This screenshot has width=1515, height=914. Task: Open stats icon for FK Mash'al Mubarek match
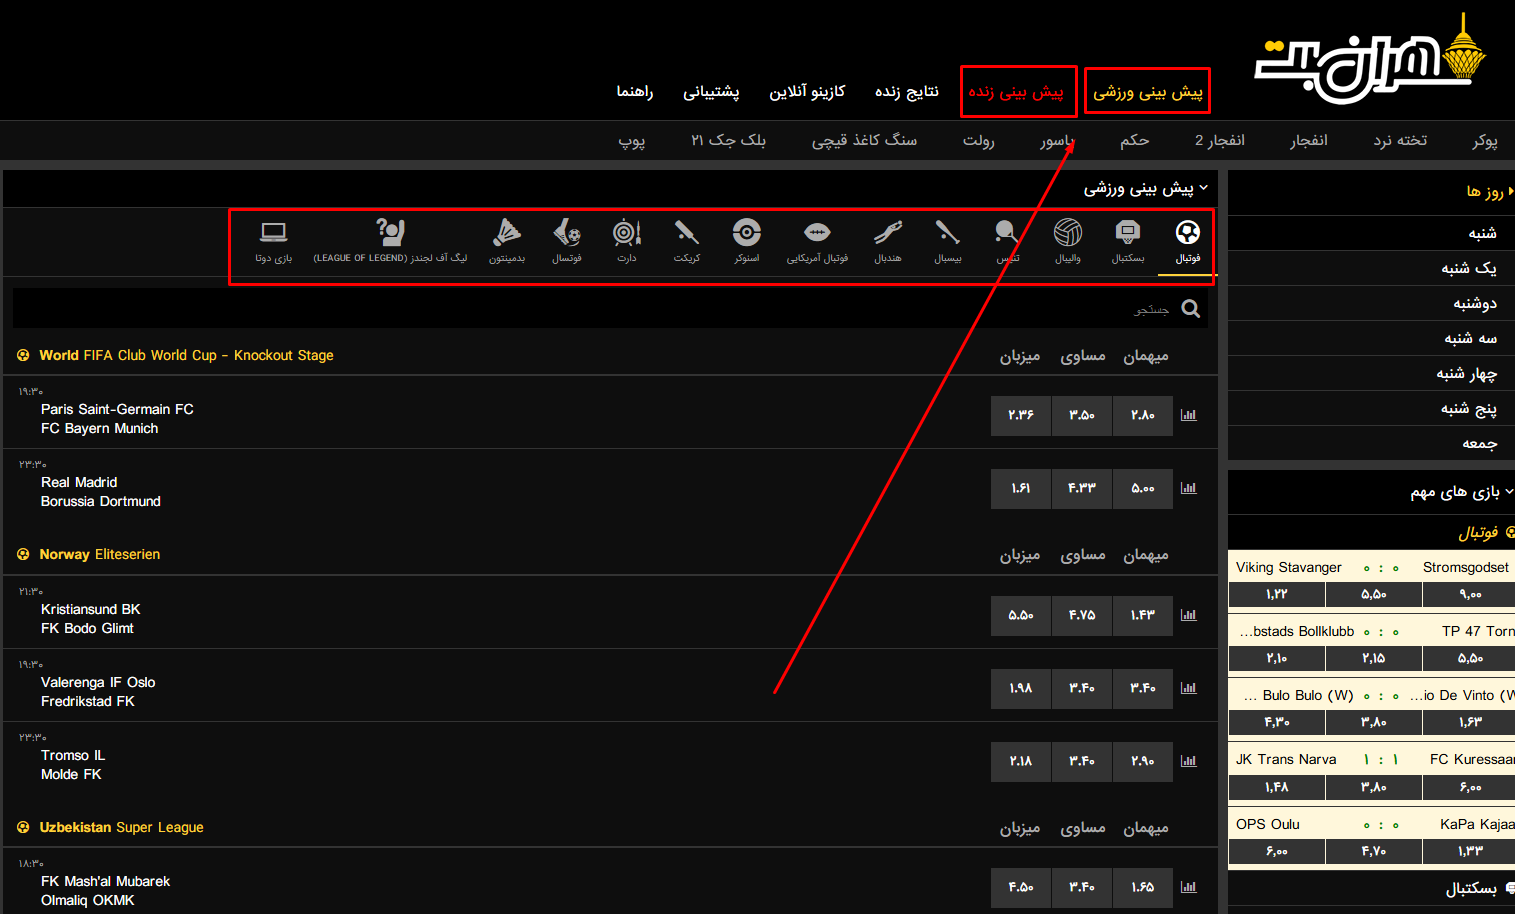(x=1188, y=887)
